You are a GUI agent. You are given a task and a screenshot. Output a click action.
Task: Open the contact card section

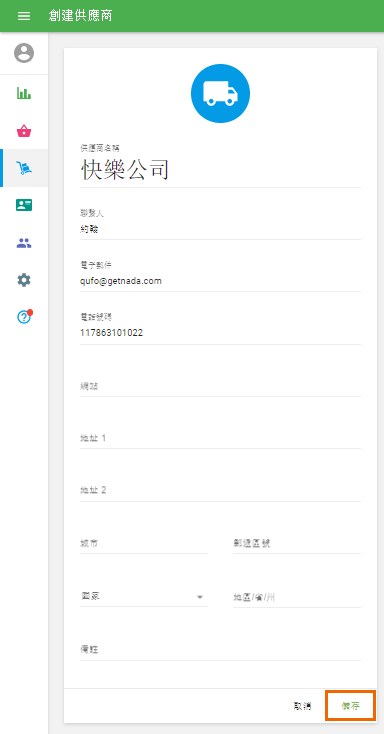24,205
